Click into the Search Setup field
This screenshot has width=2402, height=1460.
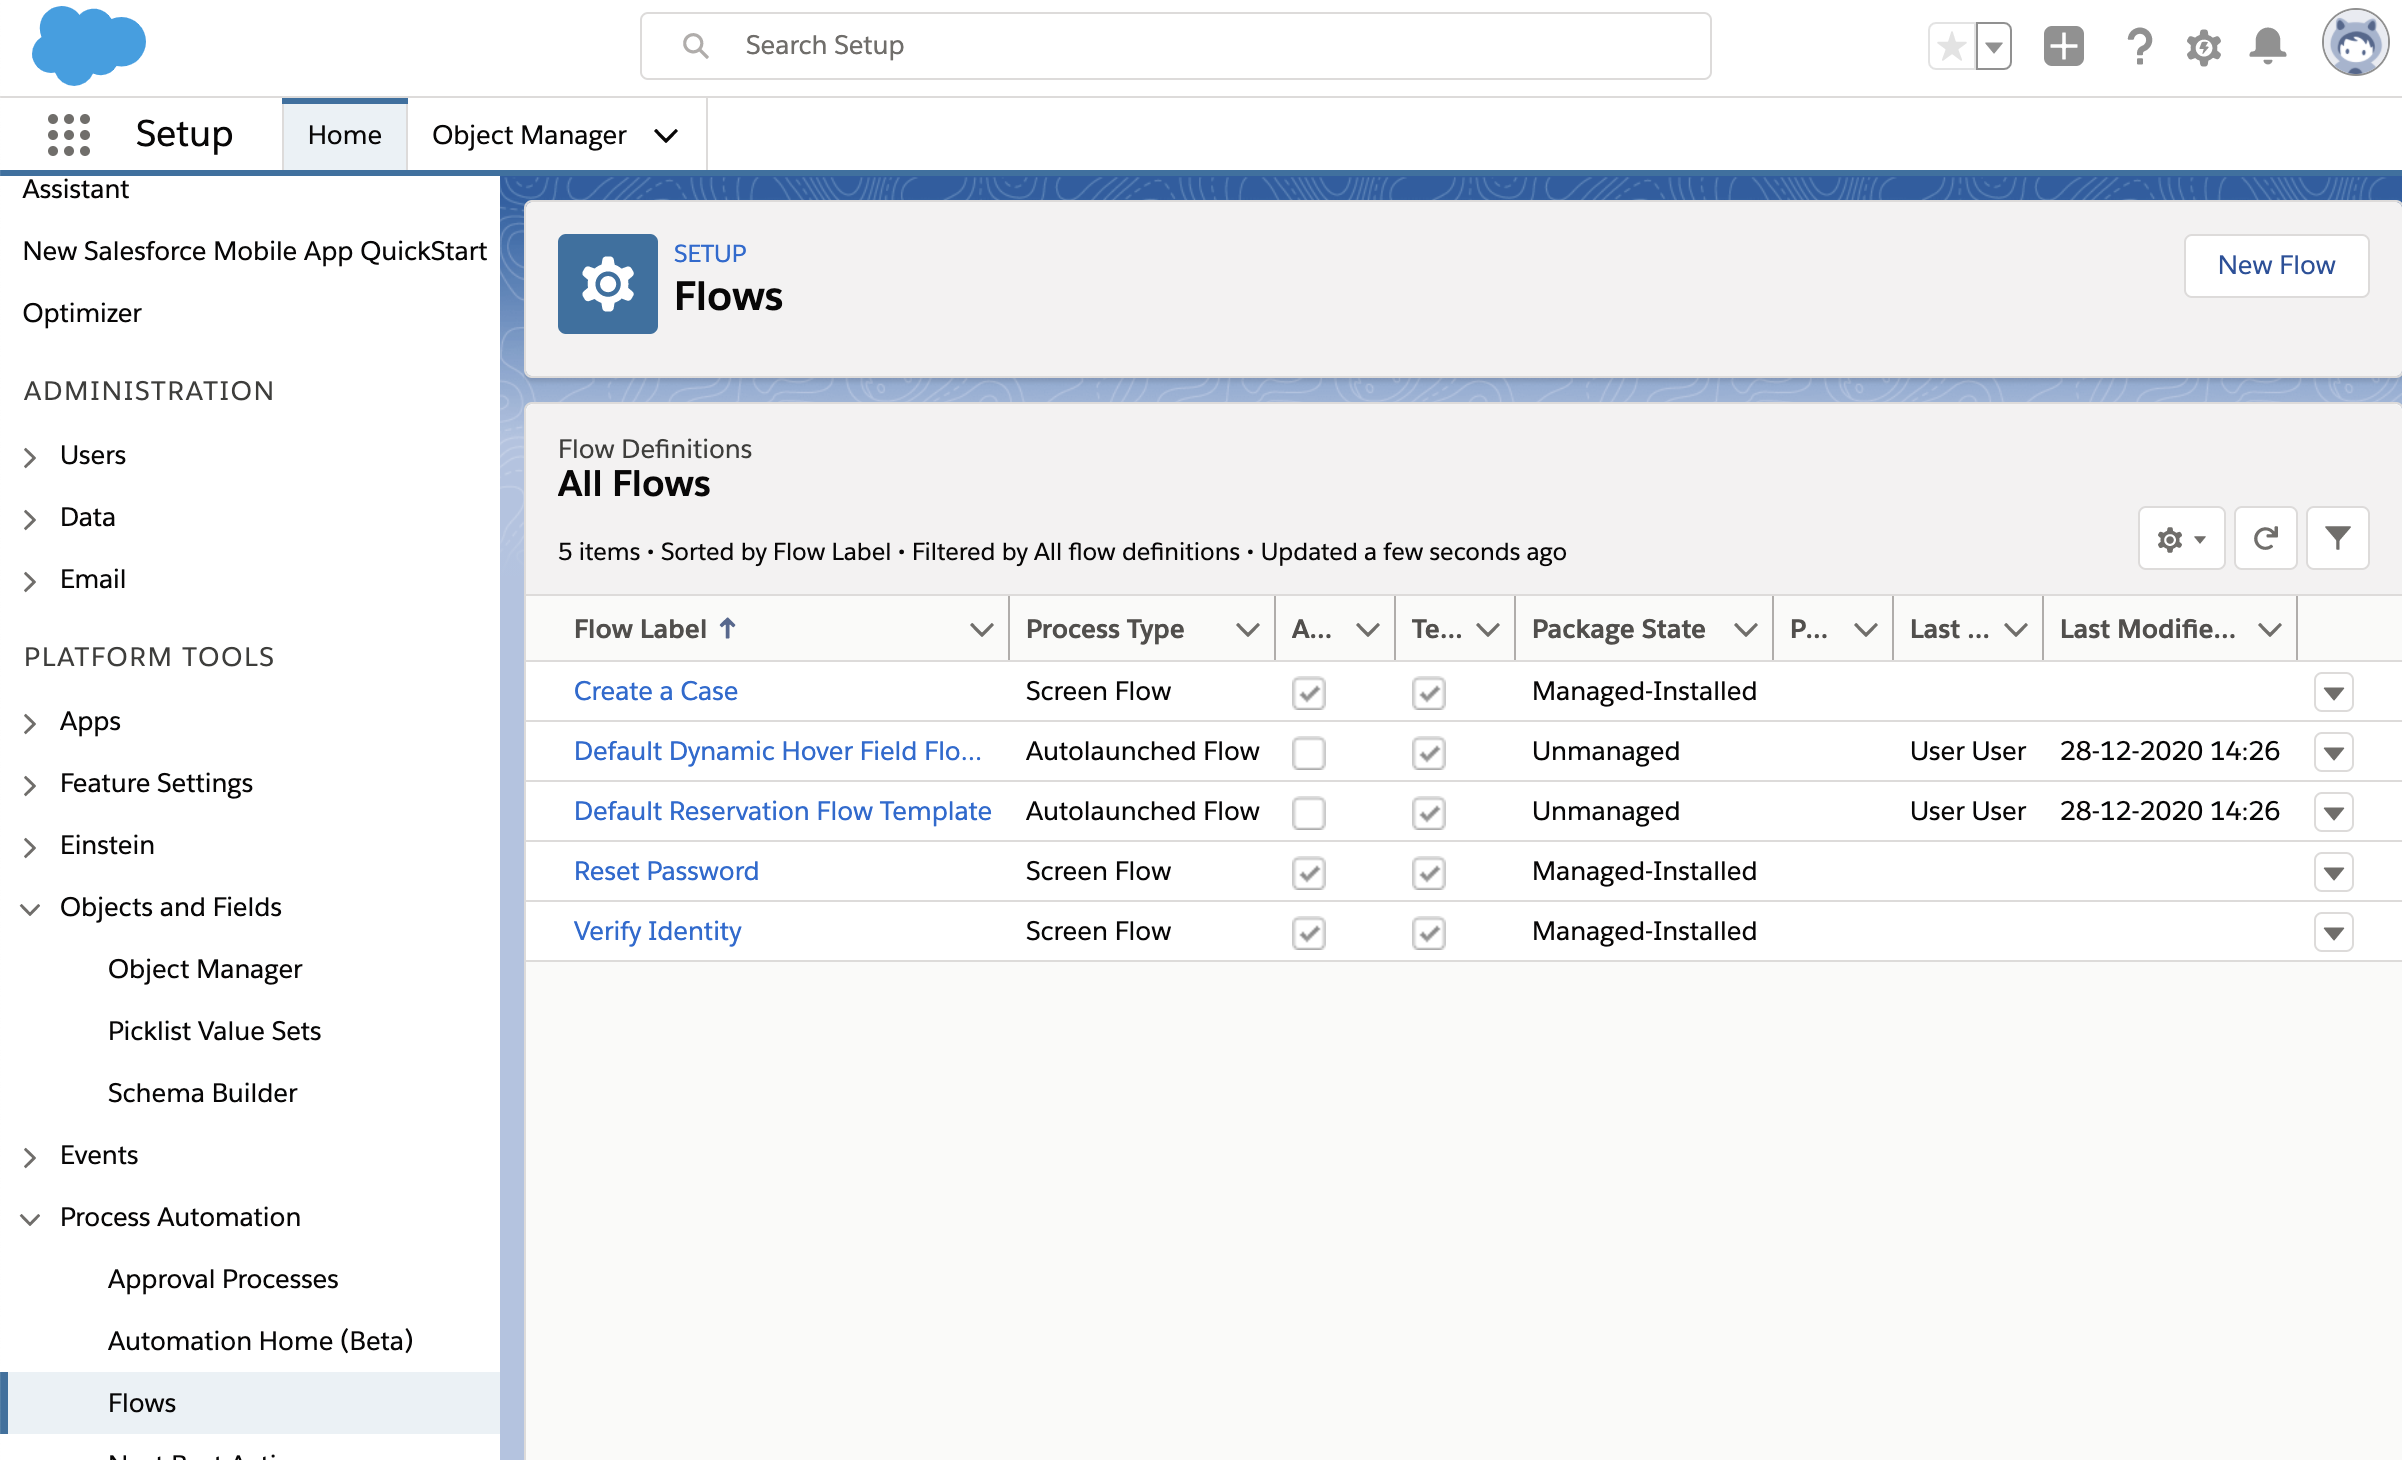tap(1175, 46)
